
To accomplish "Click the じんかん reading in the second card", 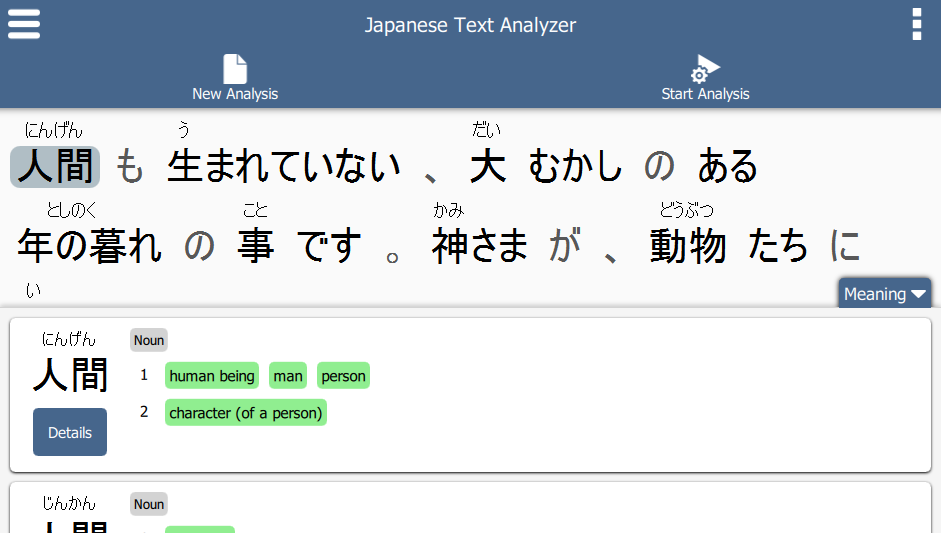I will [68, 503].
